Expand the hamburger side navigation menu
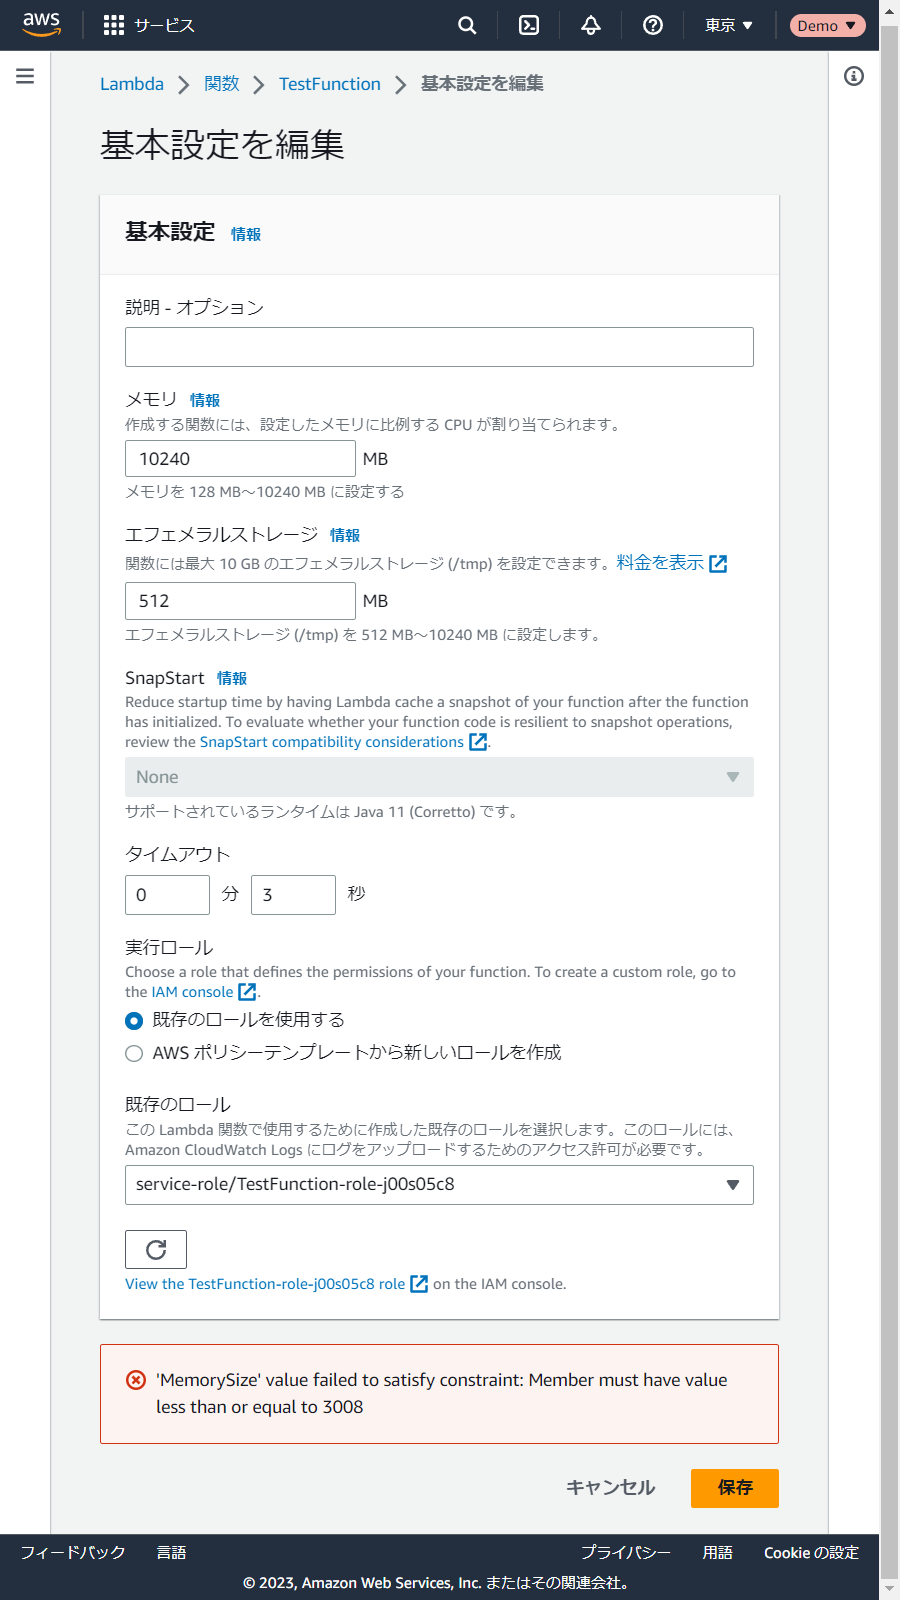 tap(25, 76)
